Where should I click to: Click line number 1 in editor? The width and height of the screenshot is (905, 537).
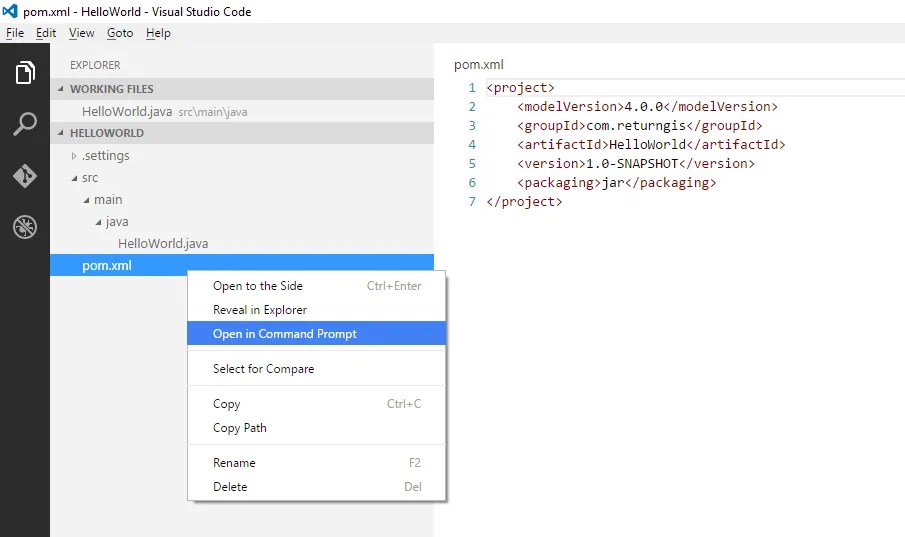(472, 88)
